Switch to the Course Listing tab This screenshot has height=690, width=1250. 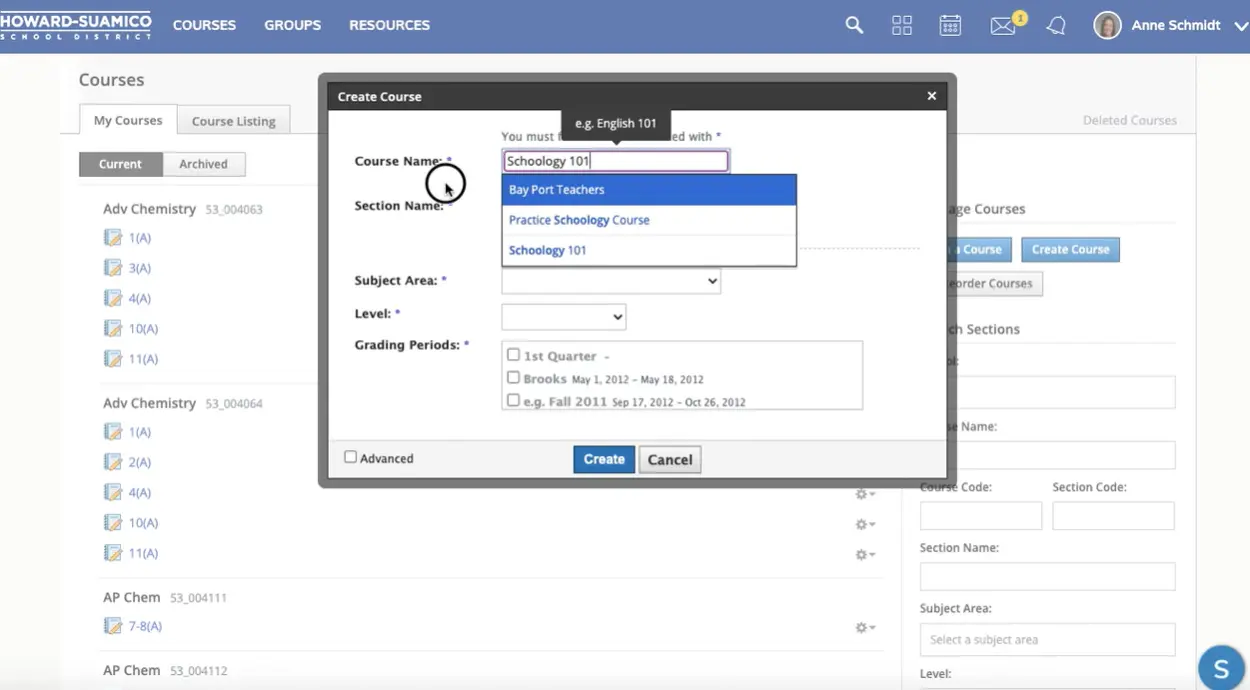[x=233, y=121]
